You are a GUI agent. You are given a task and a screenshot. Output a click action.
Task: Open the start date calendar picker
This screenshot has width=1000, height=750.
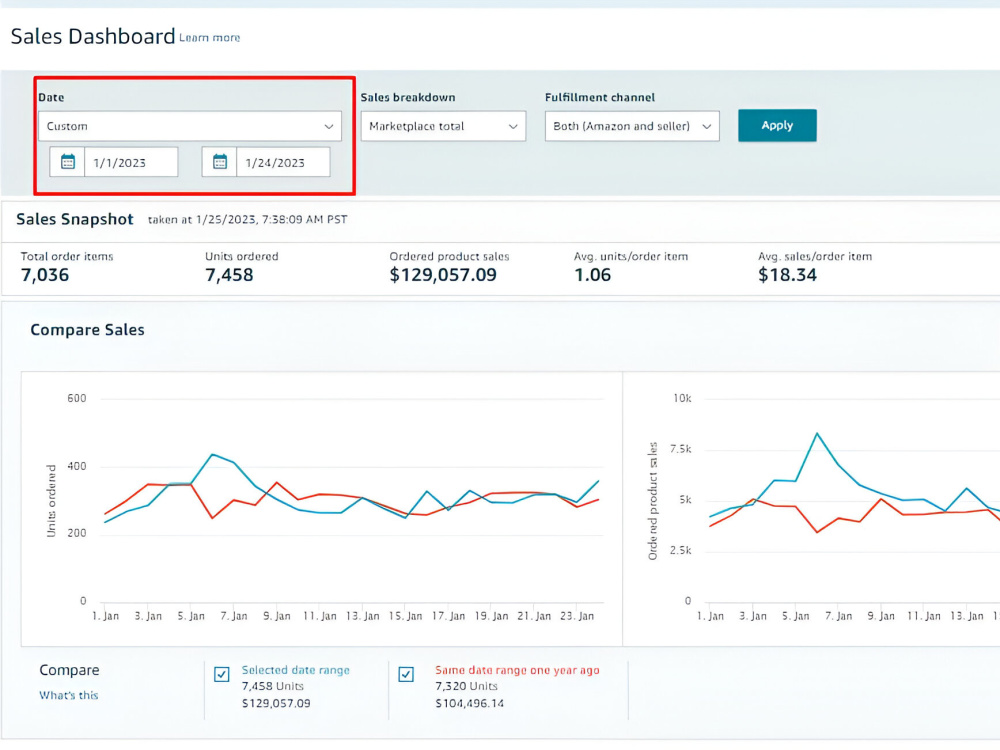pos(68,162)
